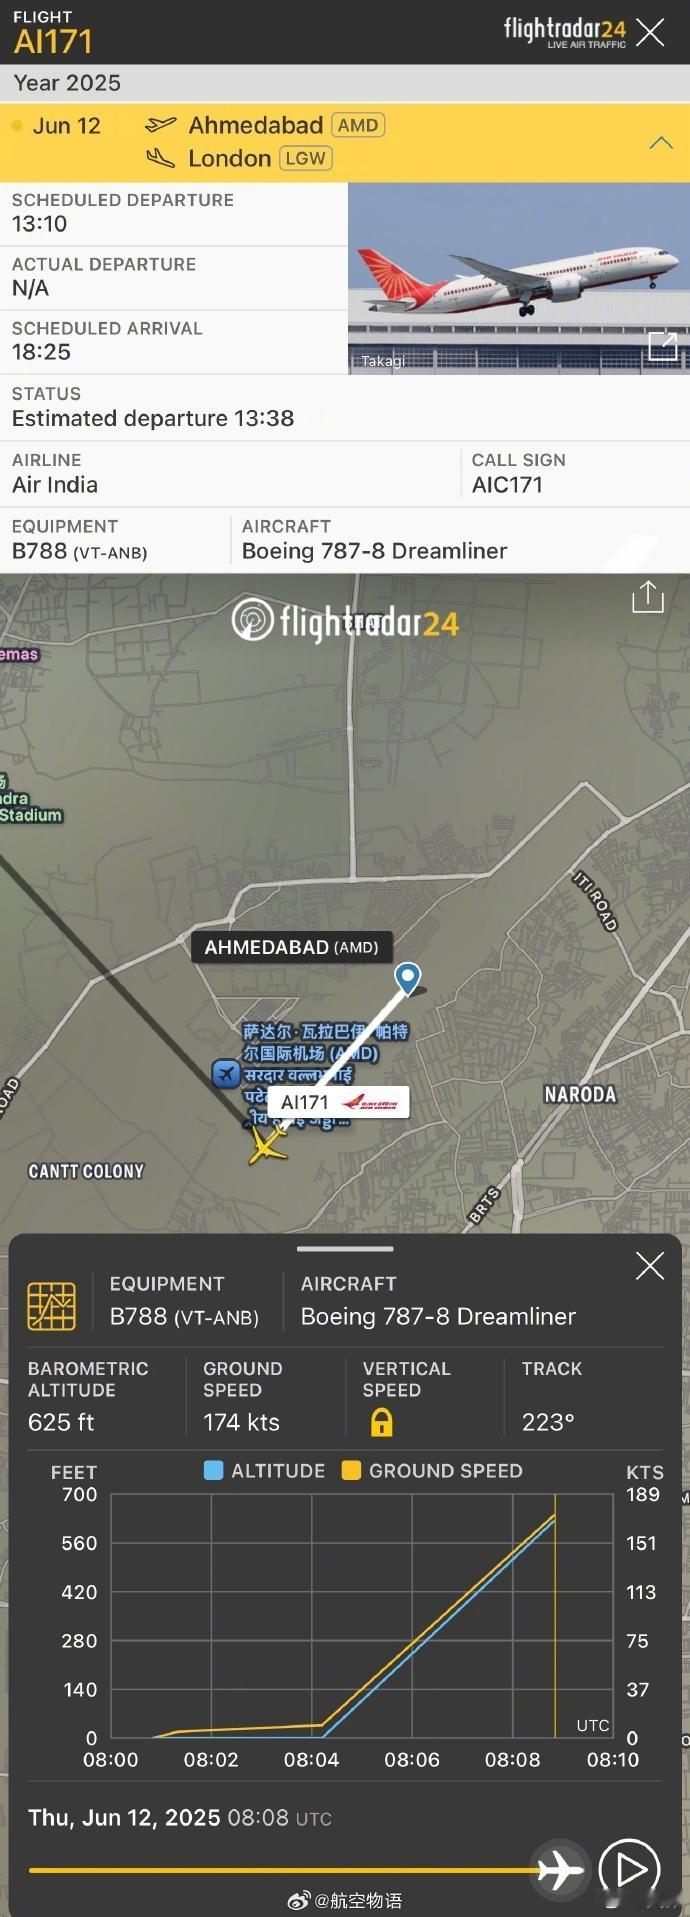Select the blue airport marker icon
This screenshot has height=1917, width=690.
click(226, 1074)
